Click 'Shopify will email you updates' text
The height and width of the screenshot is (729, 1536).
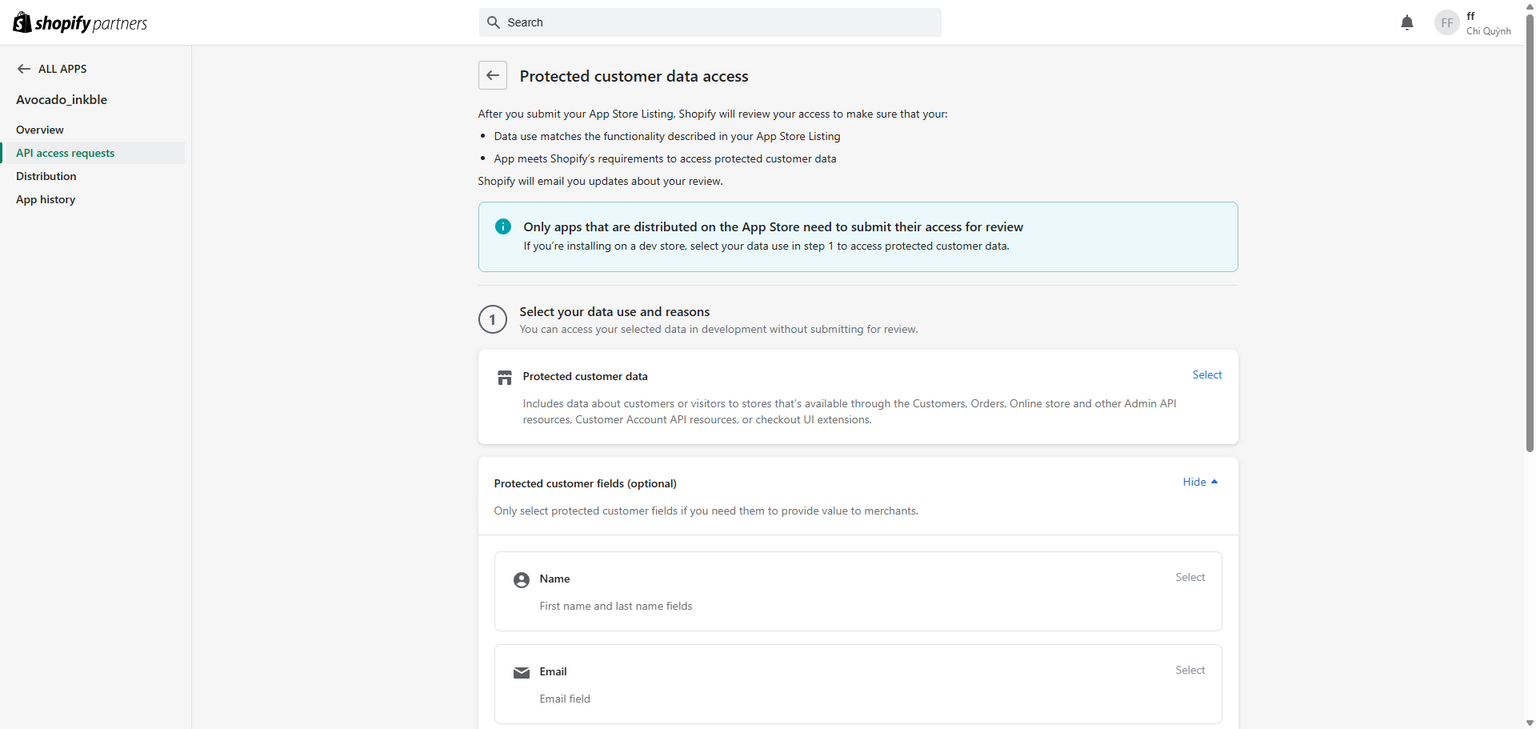click(x=600, y=181)
